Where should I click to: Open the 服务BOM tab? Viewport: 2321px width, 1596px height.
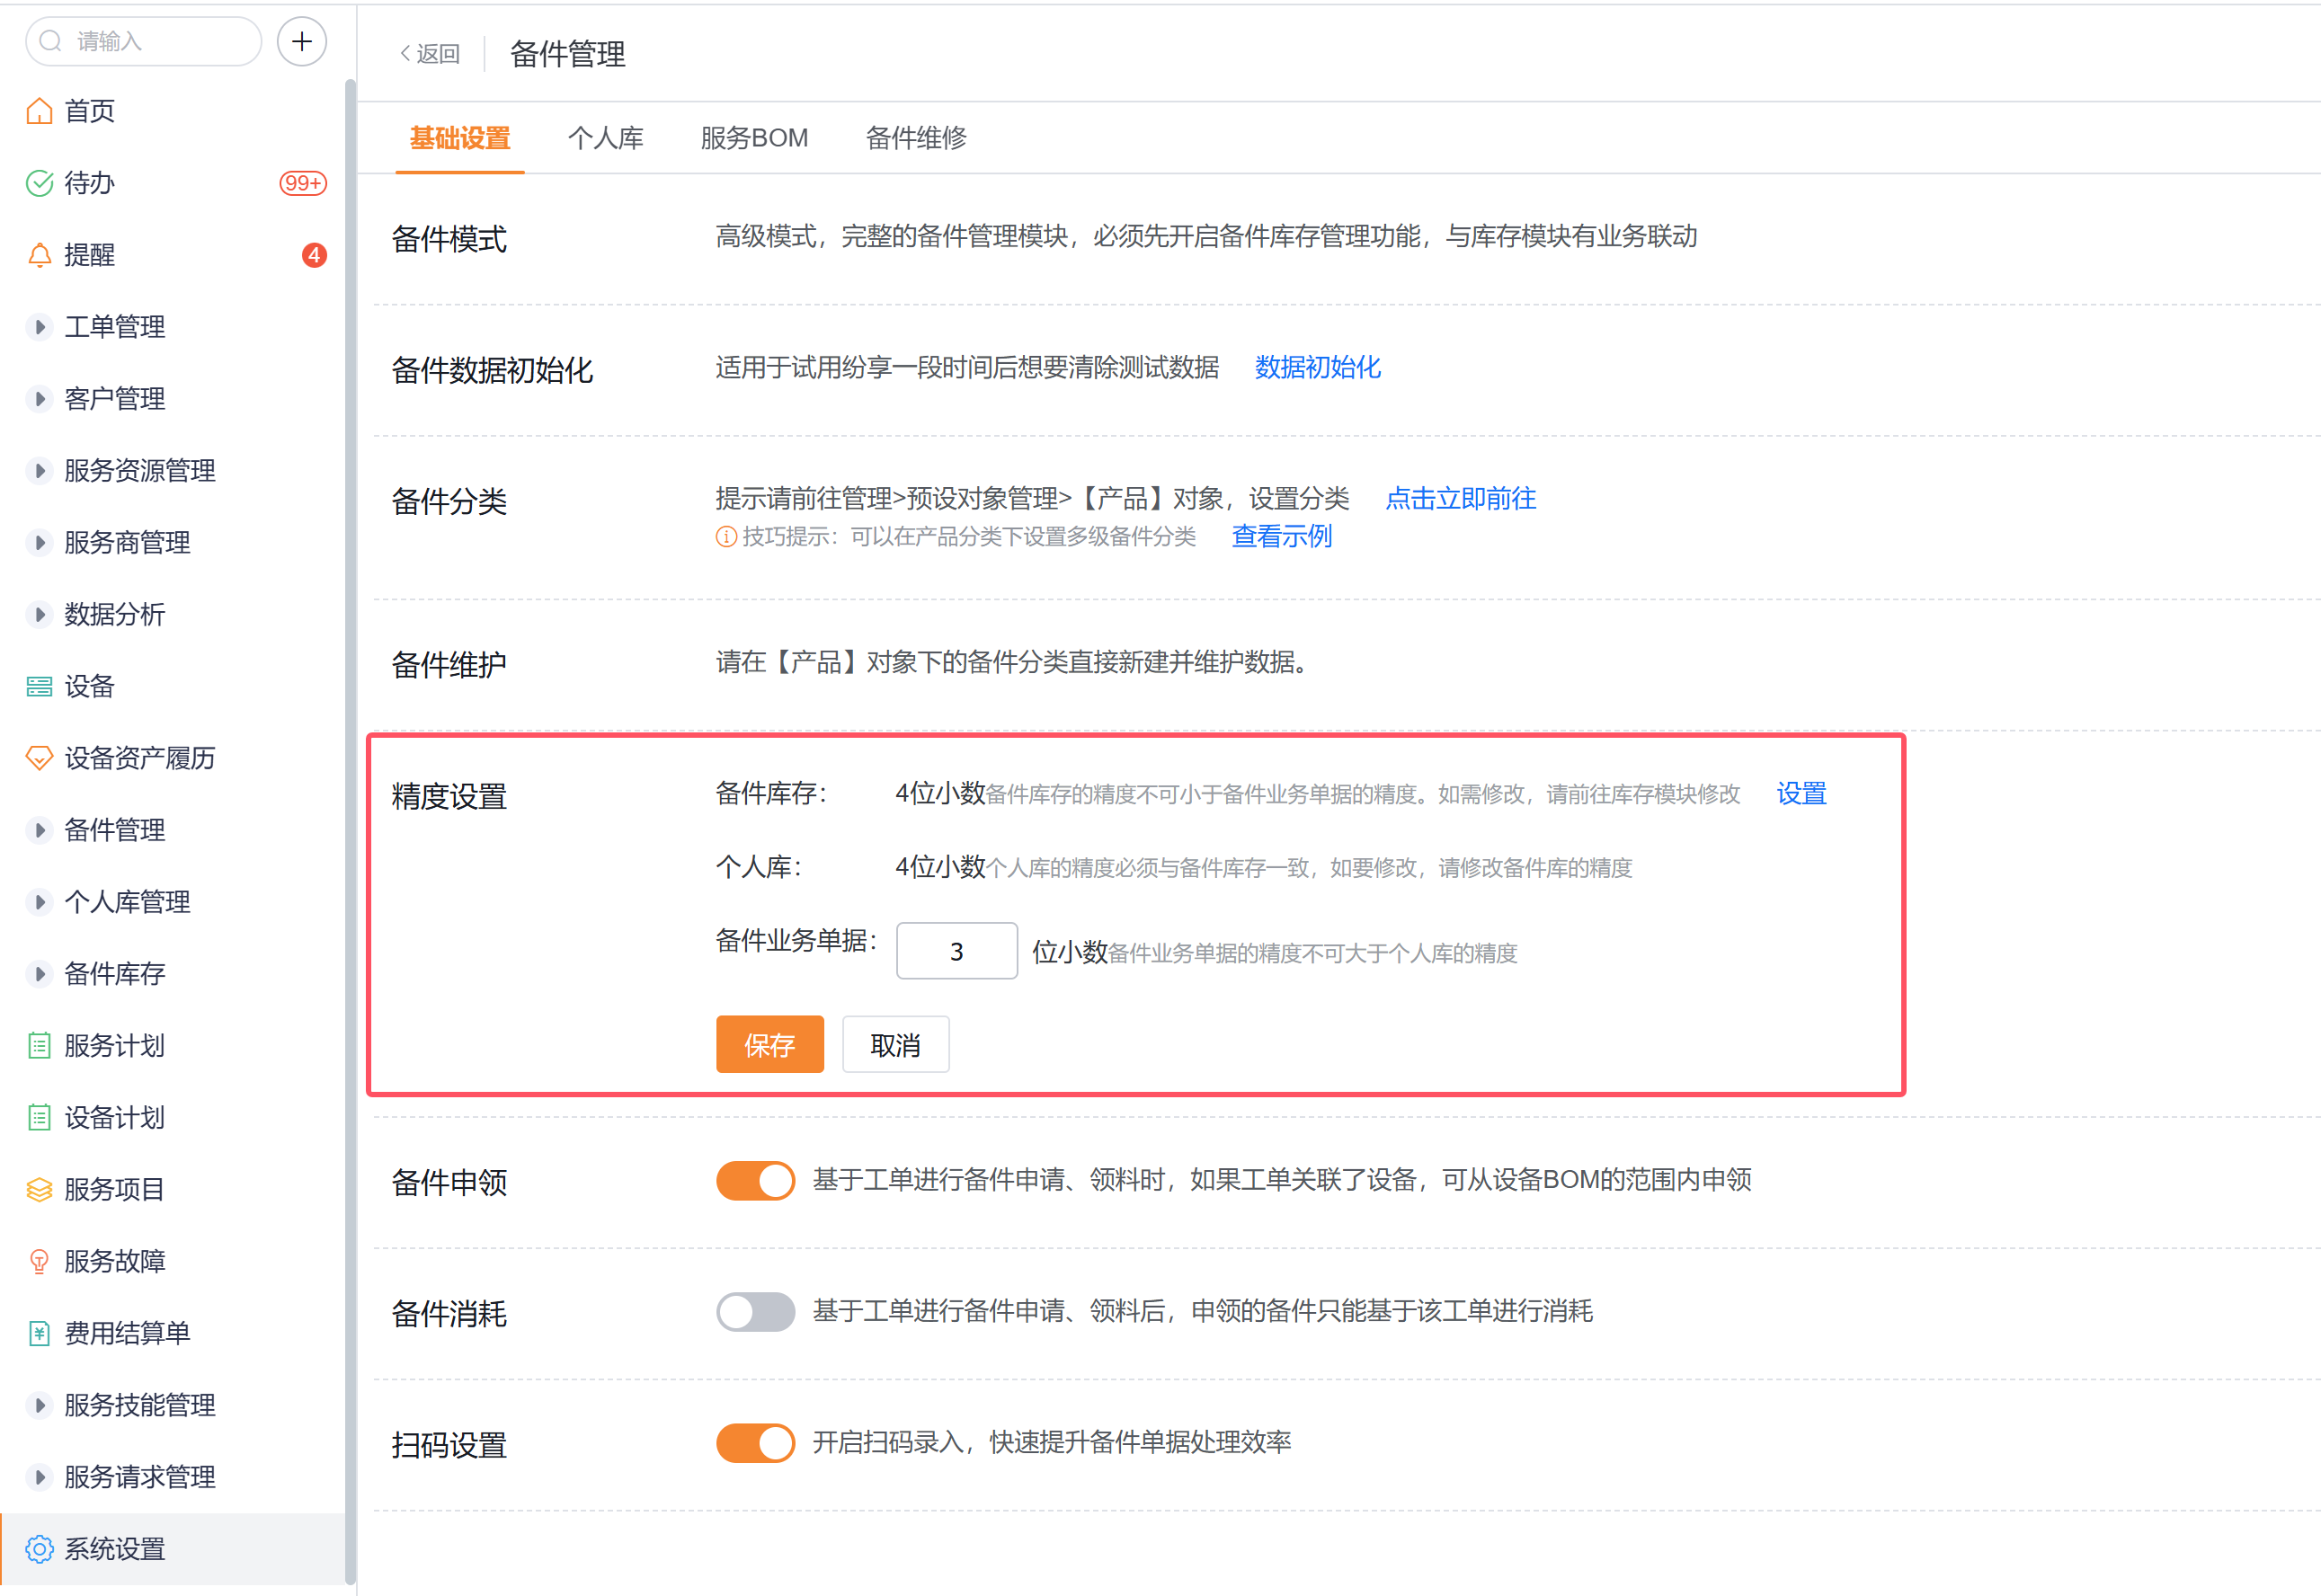click(754, 138)
